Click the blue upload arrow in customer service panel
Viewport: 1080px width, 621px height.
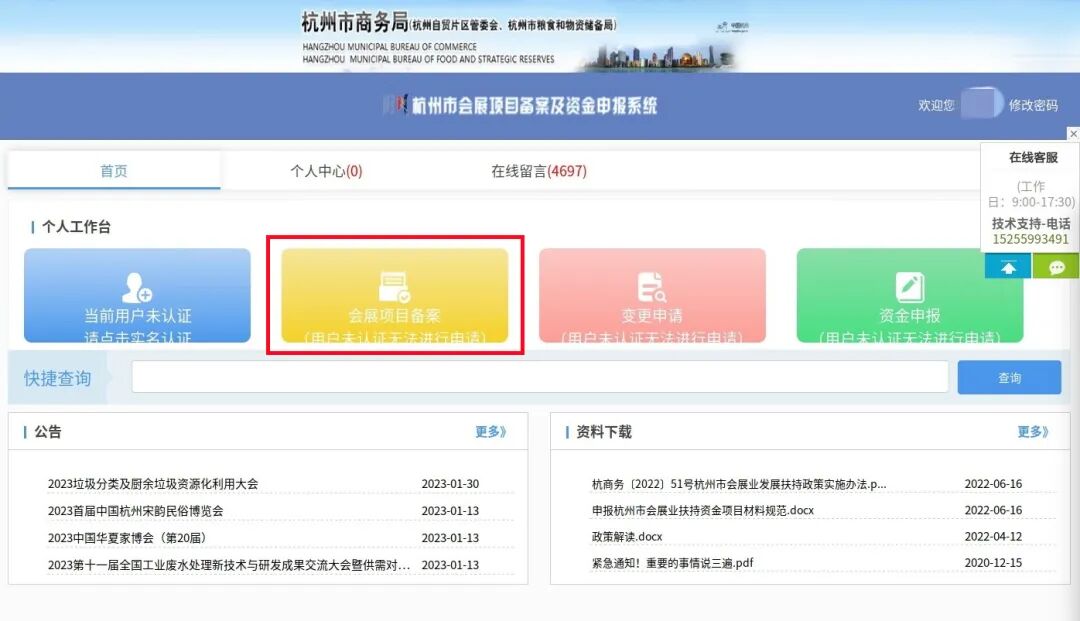[x=1007, y=266]
